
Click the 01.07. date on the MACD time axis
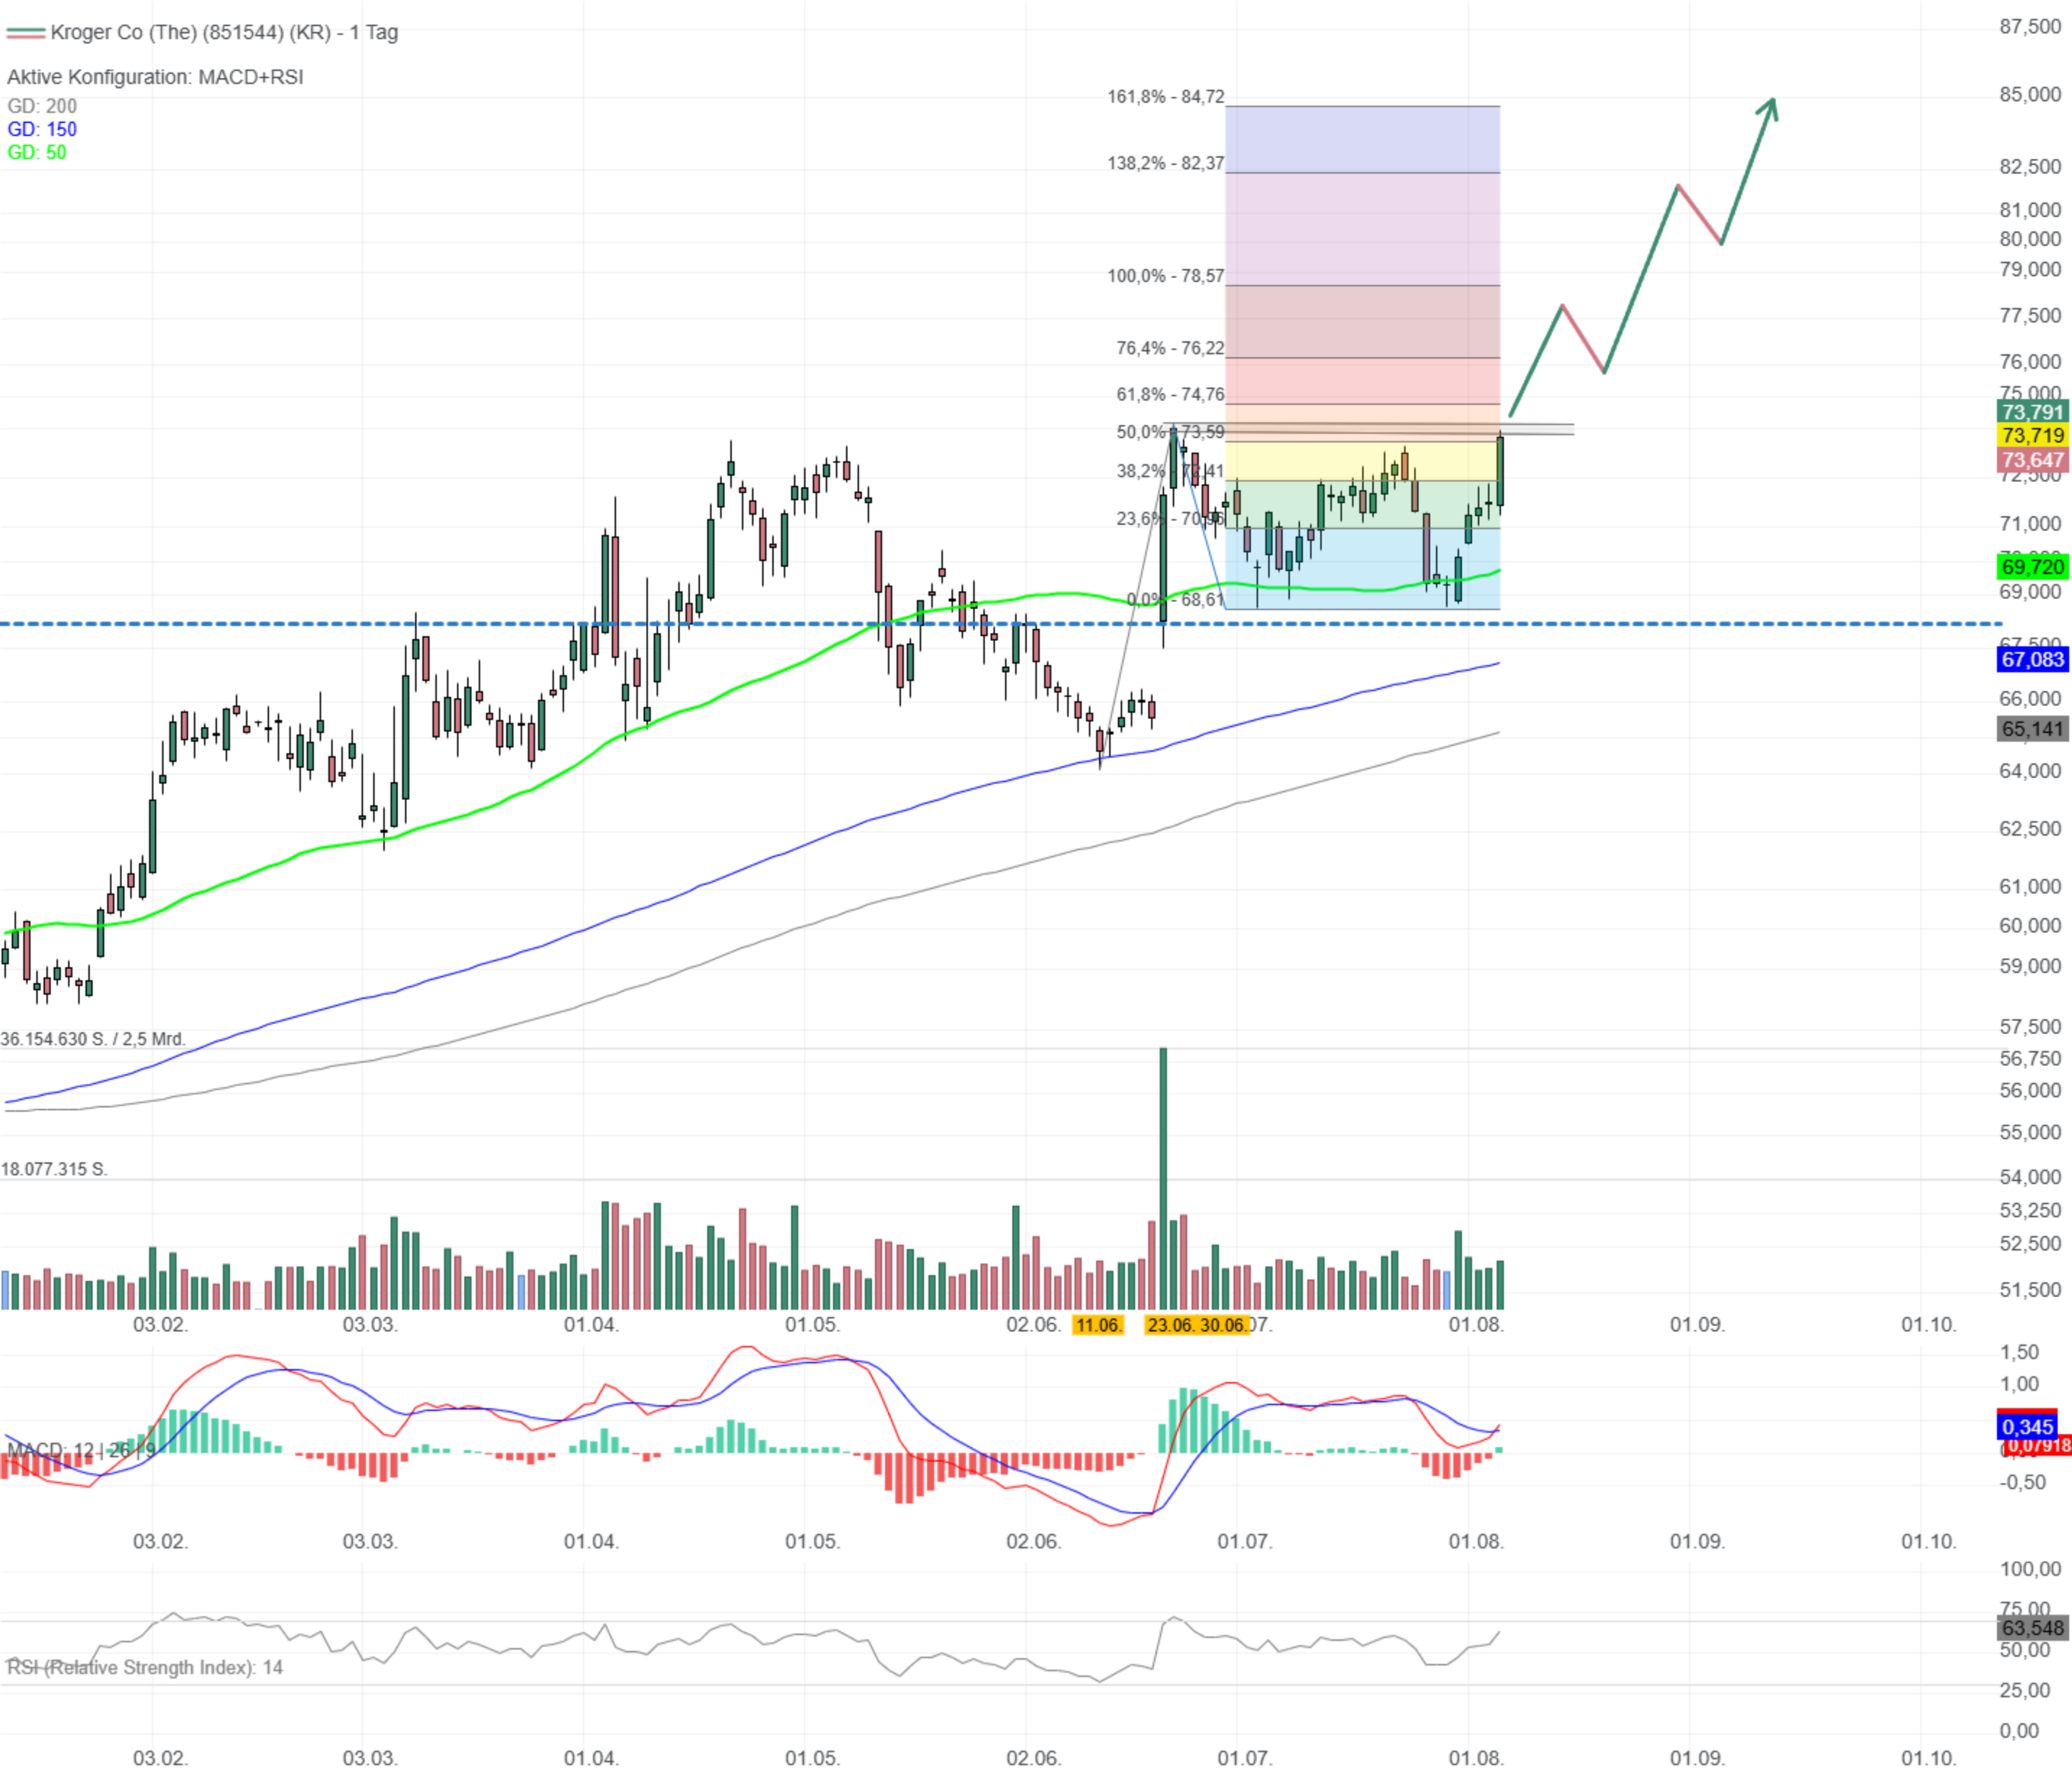point(1245,1541)
